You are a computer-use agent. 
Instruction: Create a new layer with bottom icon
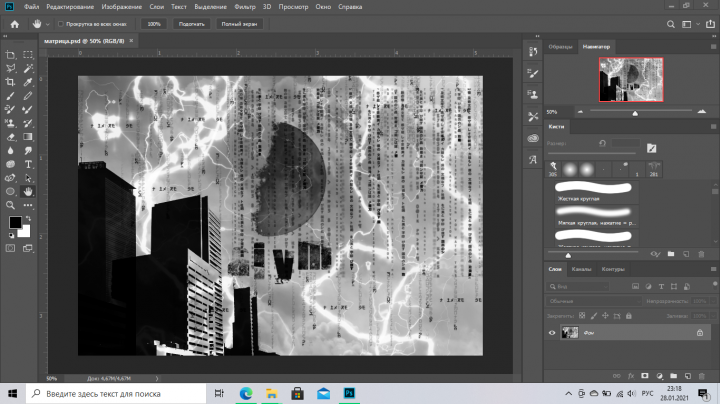pyautogui.click(x=687, y=376)
